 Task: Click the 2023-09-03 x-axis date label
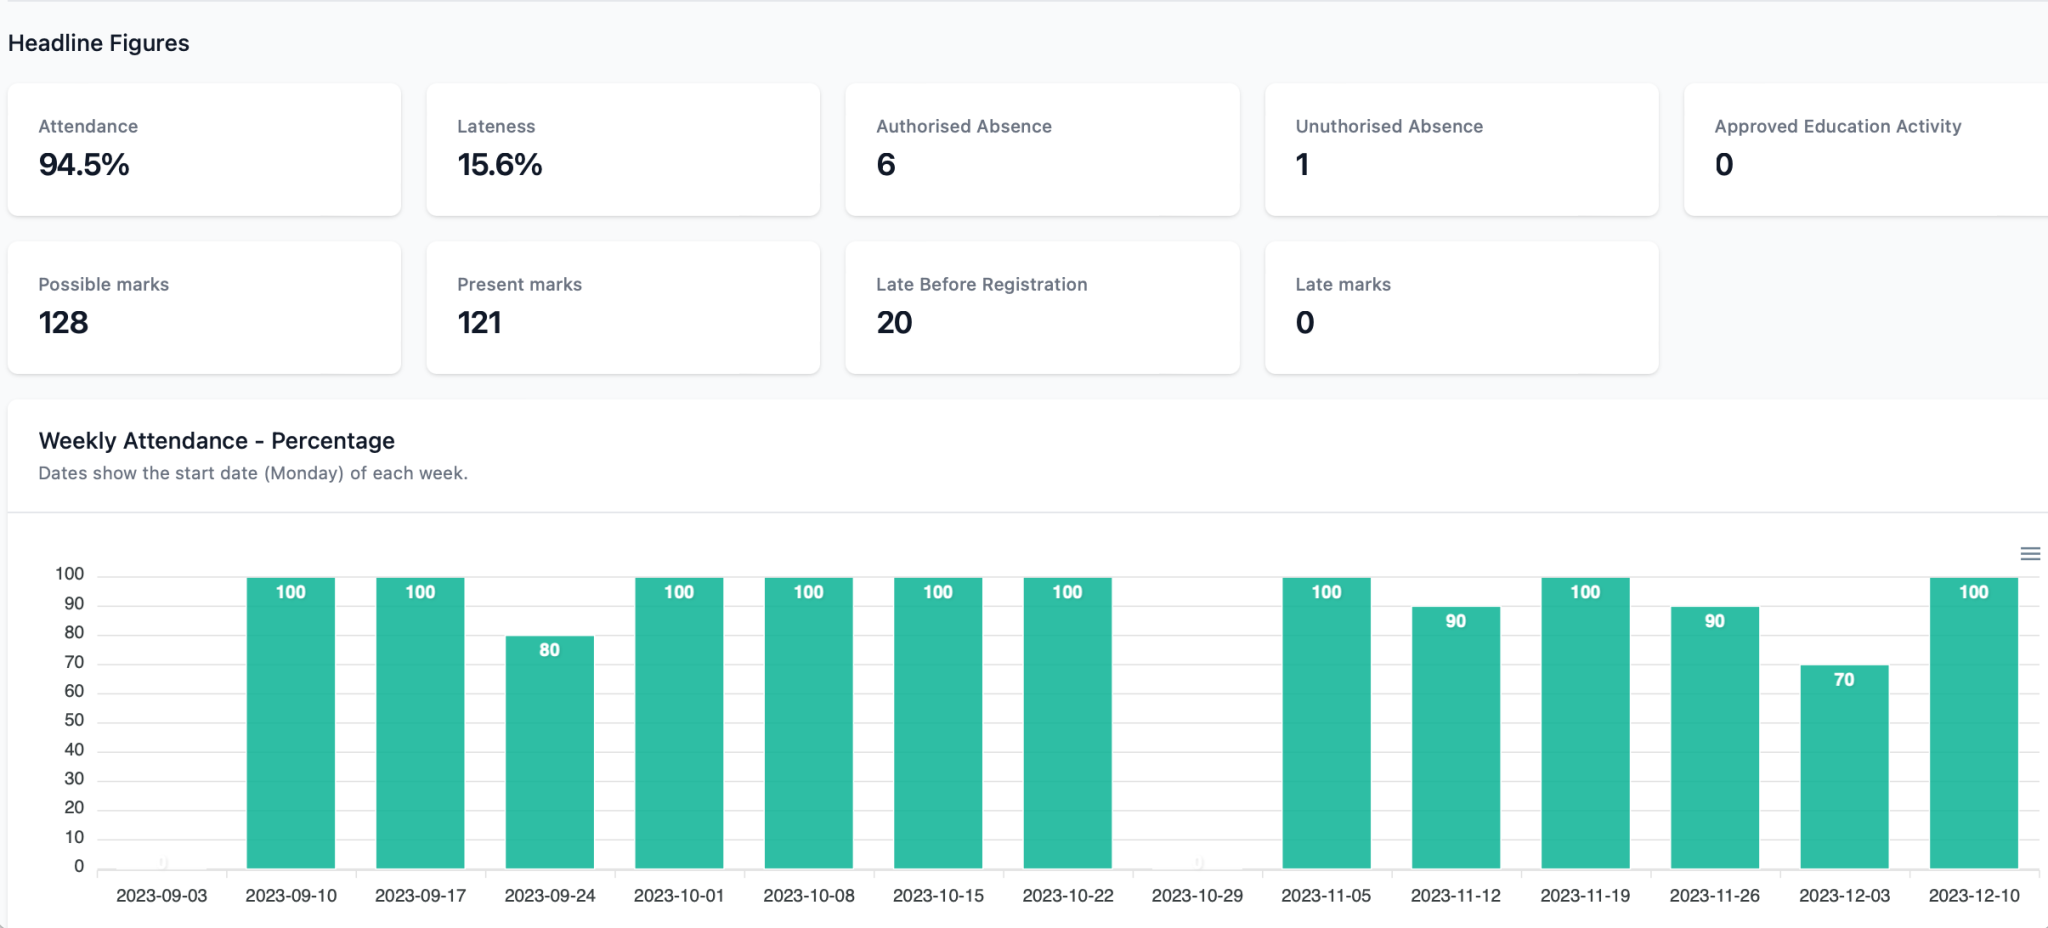tap(162, 896)
